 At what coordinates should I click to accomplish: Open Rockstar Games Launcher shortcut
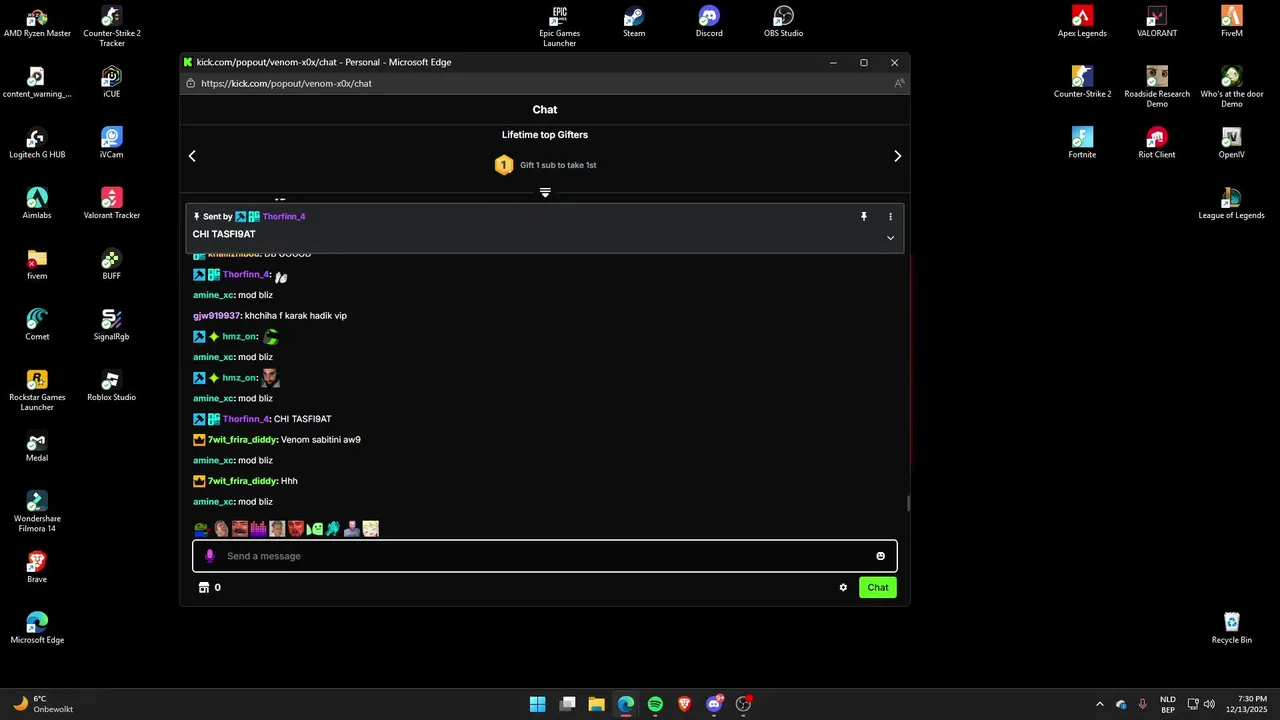37,391
